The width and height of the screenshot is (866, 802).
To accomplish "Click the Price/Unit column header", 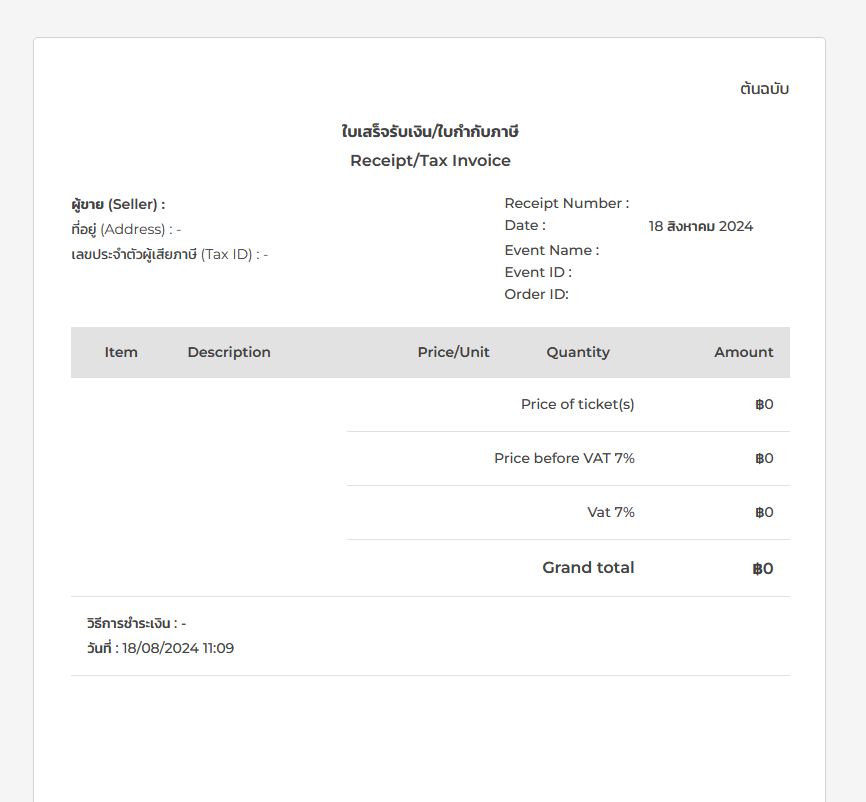I will tap(453, 352).
